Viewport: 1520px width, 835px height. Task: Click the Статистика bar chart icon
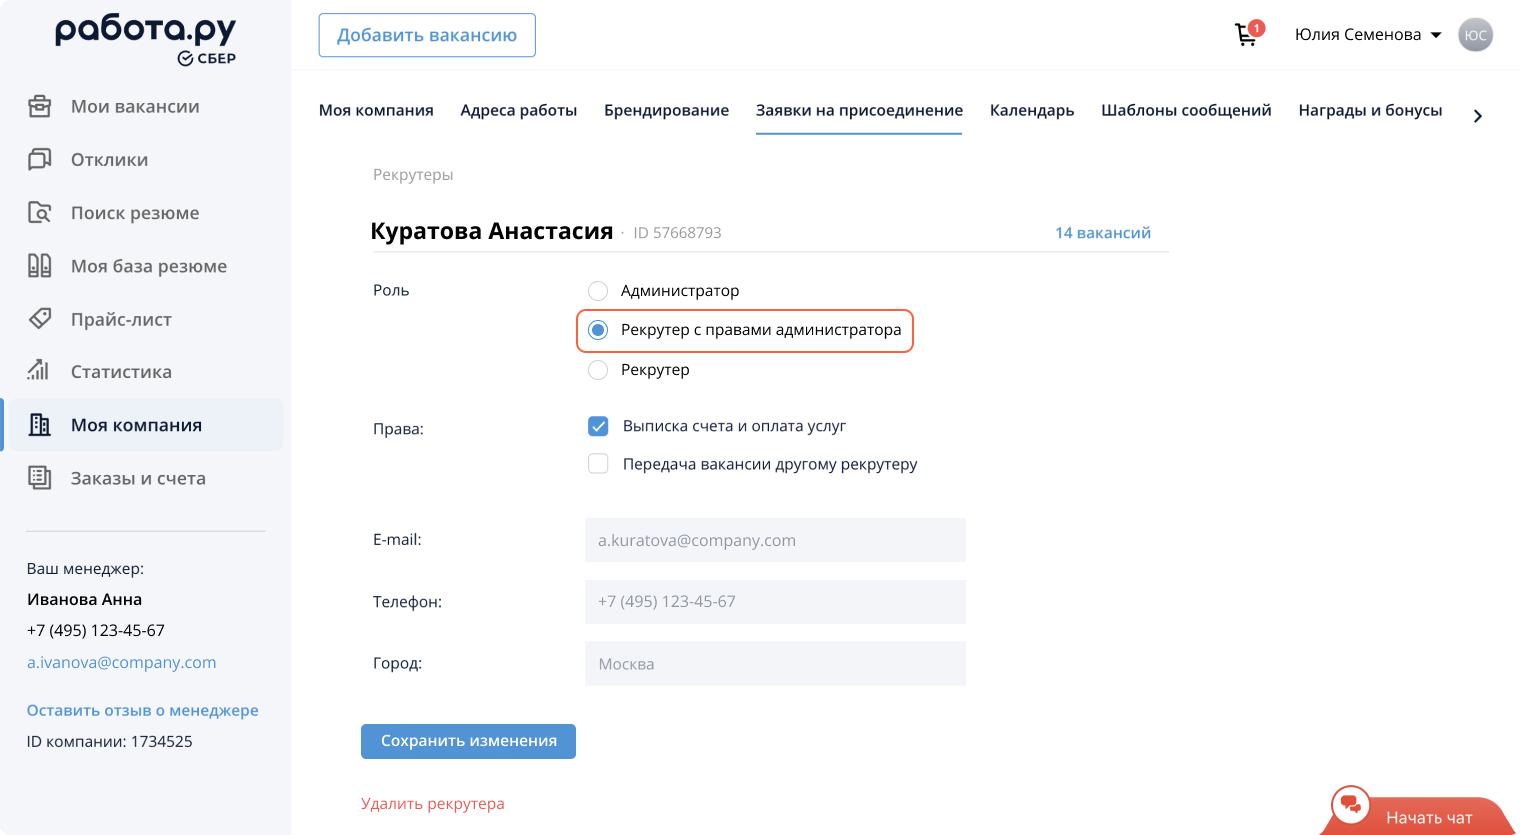pos(39,371)
